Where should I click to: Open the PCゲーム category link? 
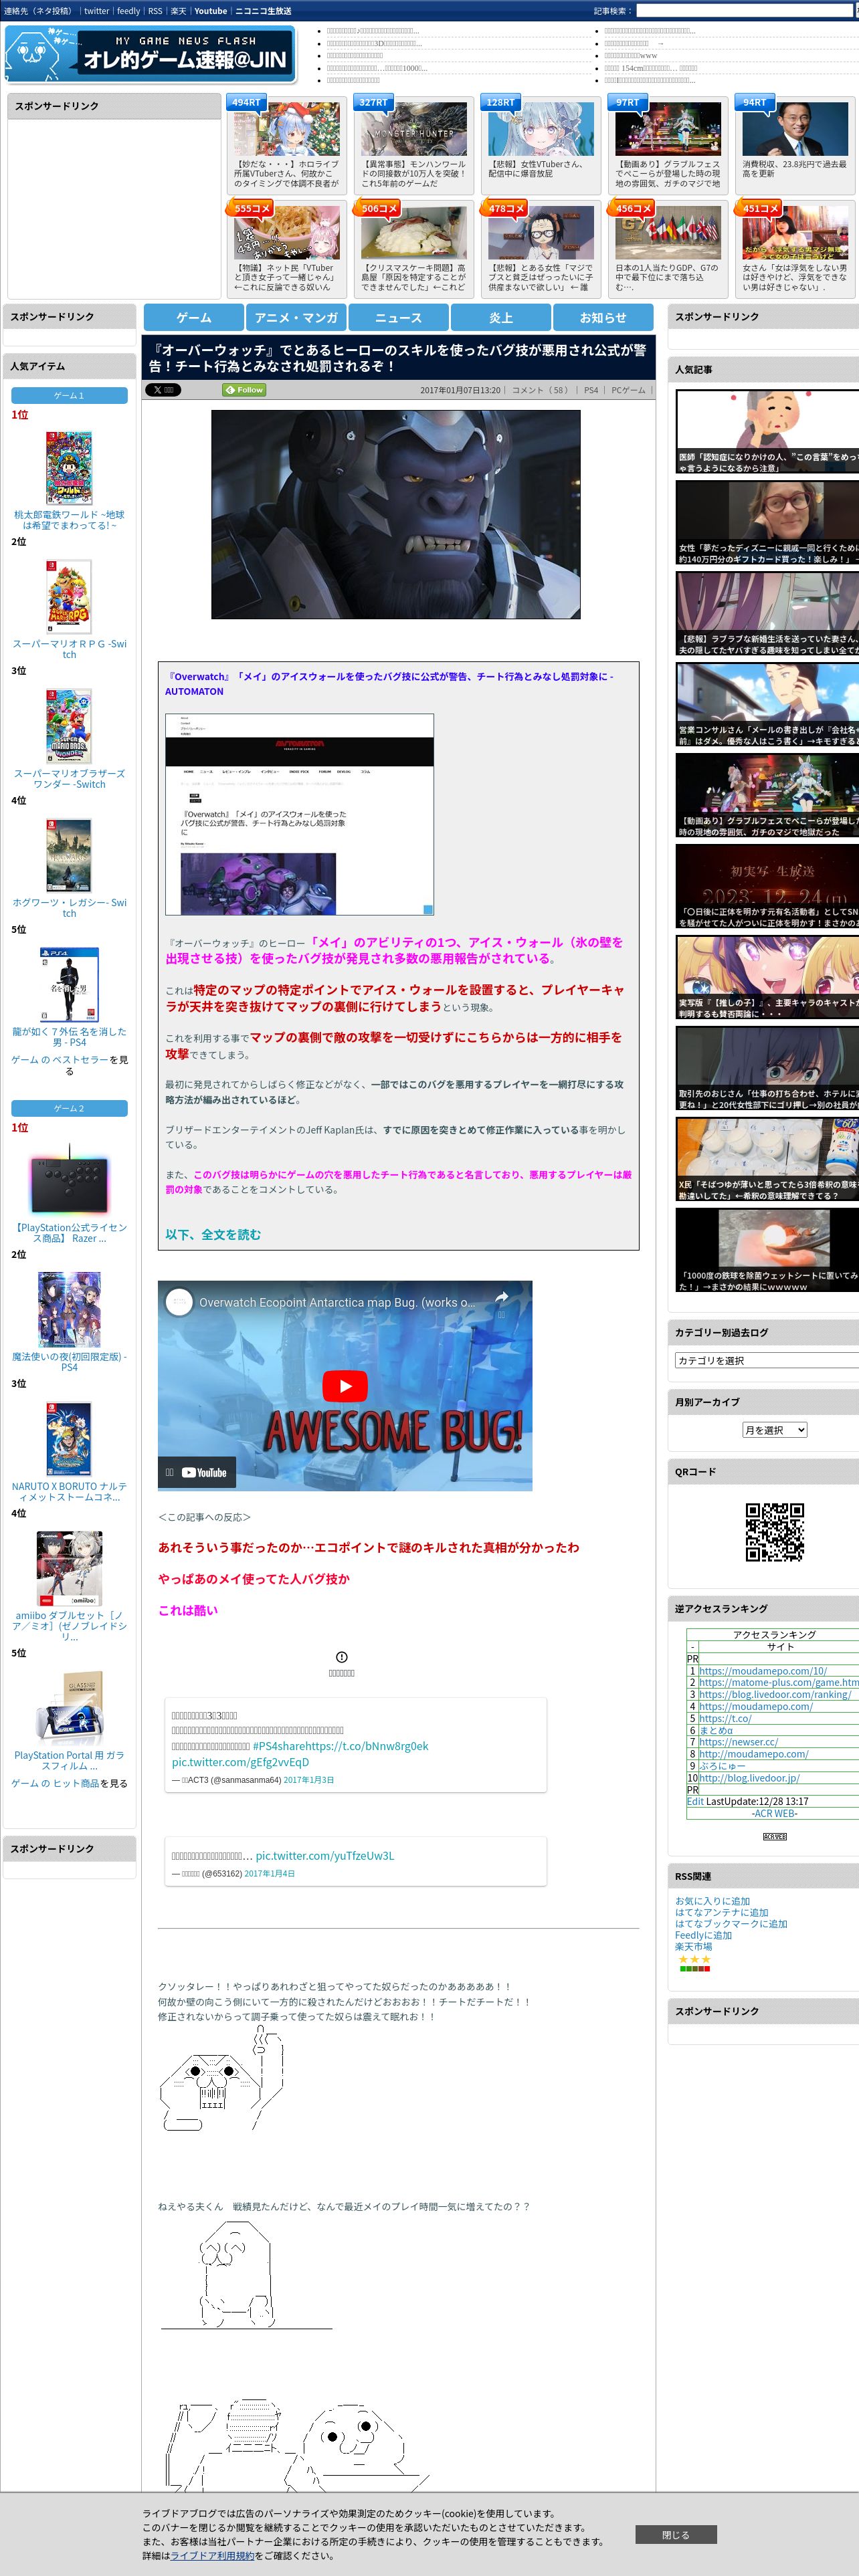pyautogui.click(x=628, y=390)
